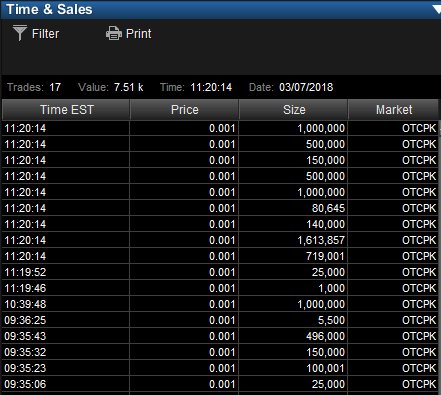Click the size 140,000 cell
Image resolution: width=441 pixels, height=395 pixels.
pos(293,224)
